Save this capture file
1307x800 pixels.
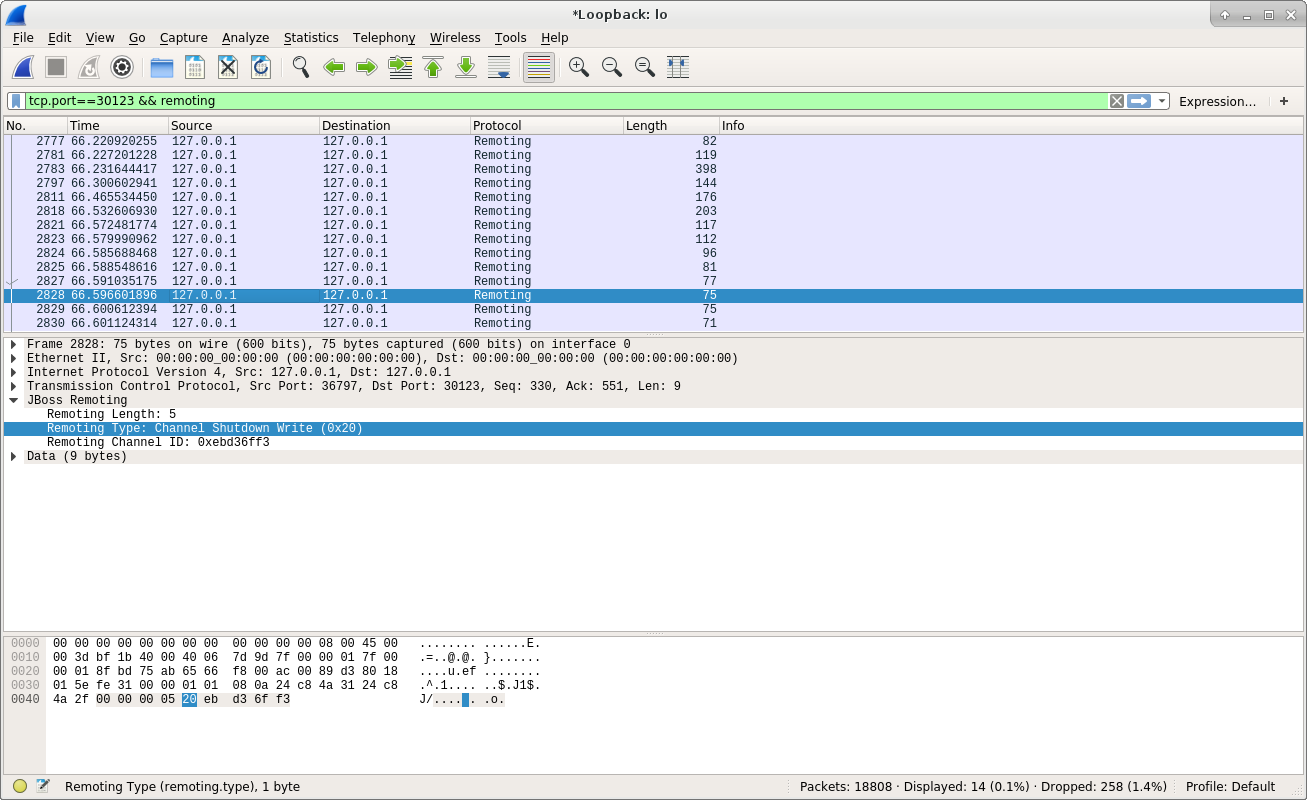(195, 67)
